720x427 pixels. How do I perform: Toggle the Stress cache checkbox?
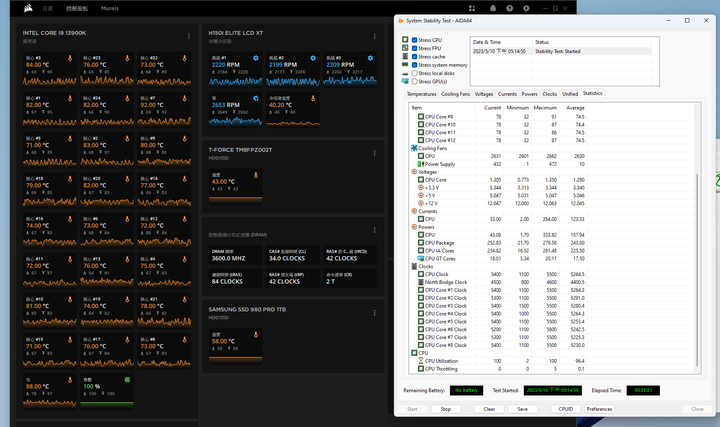(x=415, y=56)
